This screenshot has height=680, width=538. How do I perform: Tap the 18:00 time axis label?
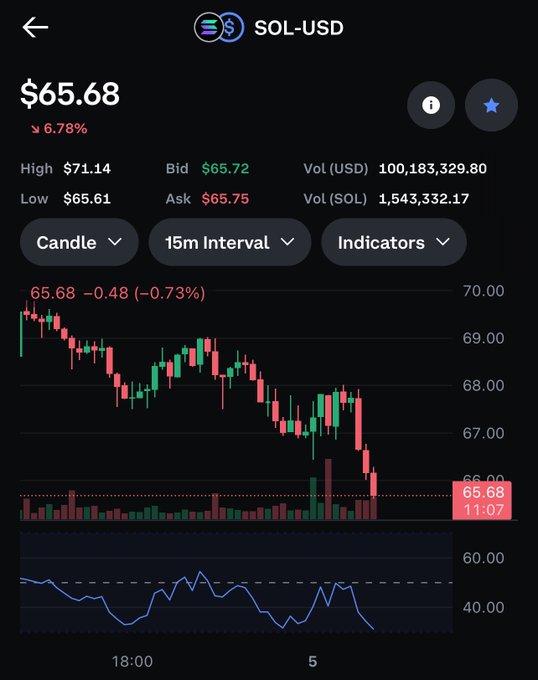[132, 661]
